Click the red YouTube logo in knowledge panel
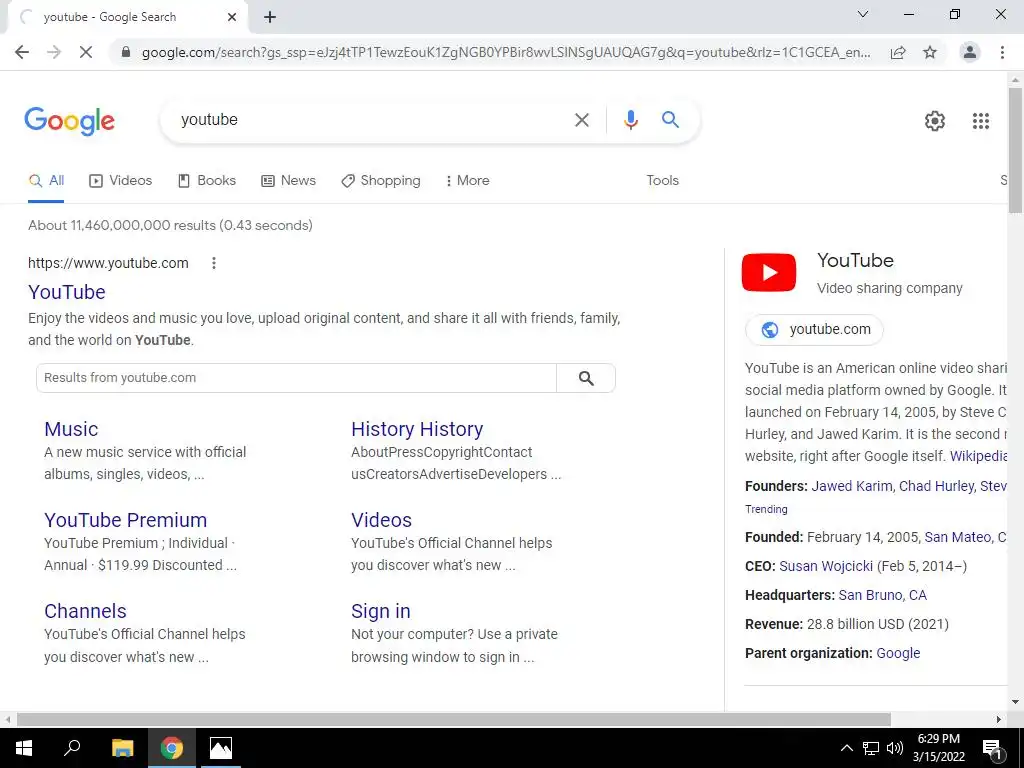Viewport: 1024px width, 768px height. [769, 272]
